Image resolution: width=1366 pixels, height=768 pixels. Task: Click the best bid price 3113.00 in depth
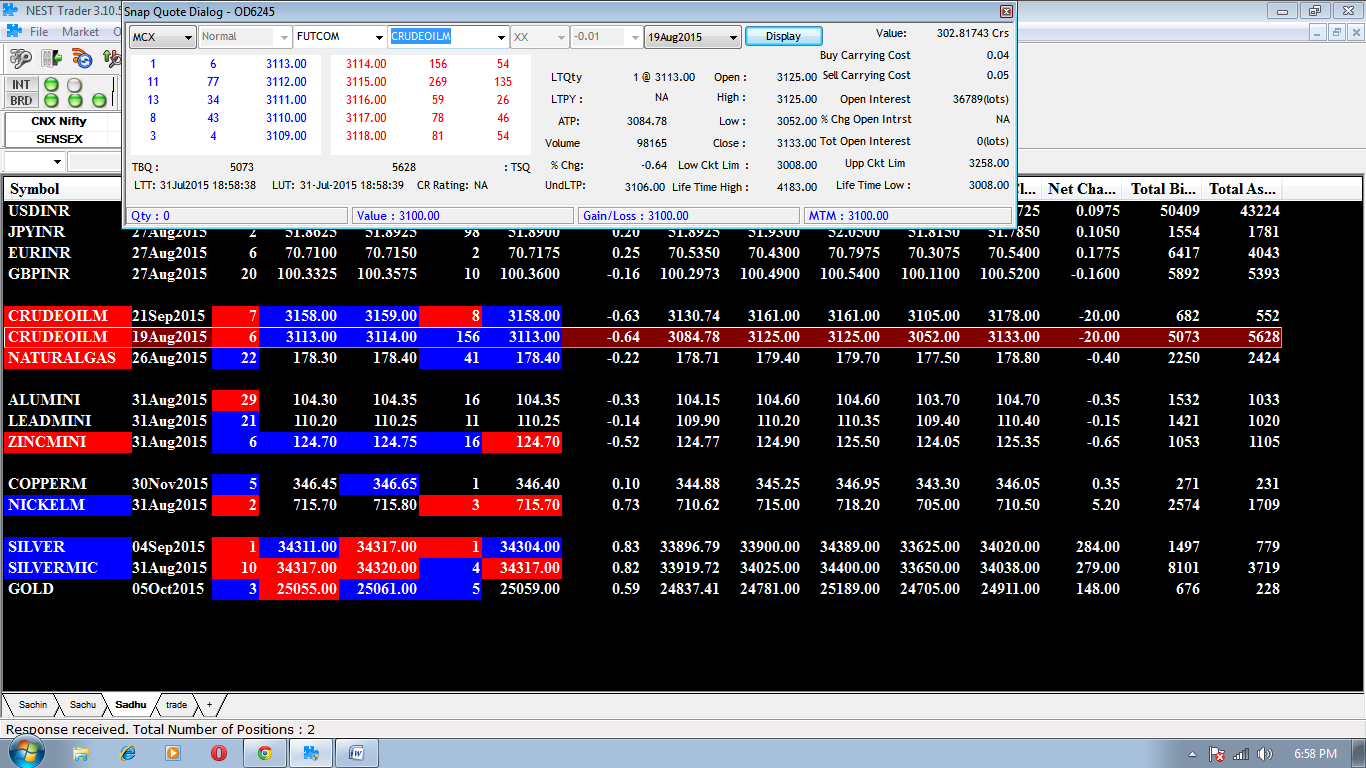click(286, 64)
